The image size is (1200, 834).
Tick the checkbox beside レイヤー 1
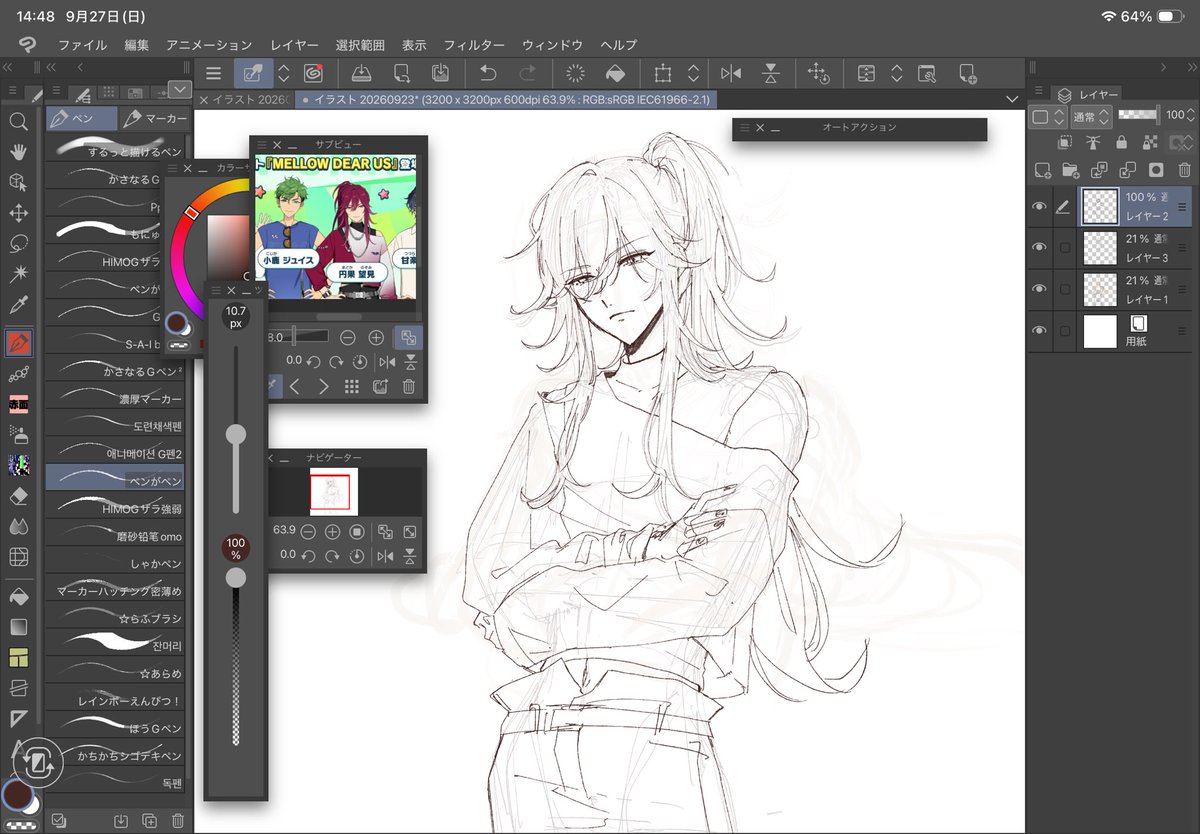1065,290
